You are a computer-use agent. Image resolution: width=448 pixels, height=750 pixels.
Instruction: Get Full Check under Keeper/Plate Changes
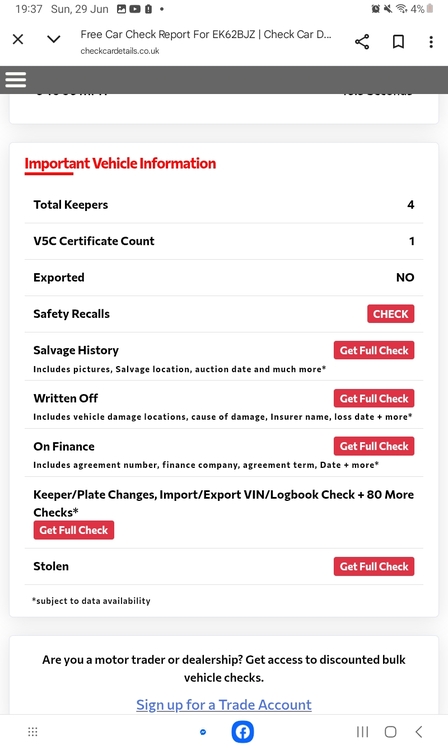74,530
